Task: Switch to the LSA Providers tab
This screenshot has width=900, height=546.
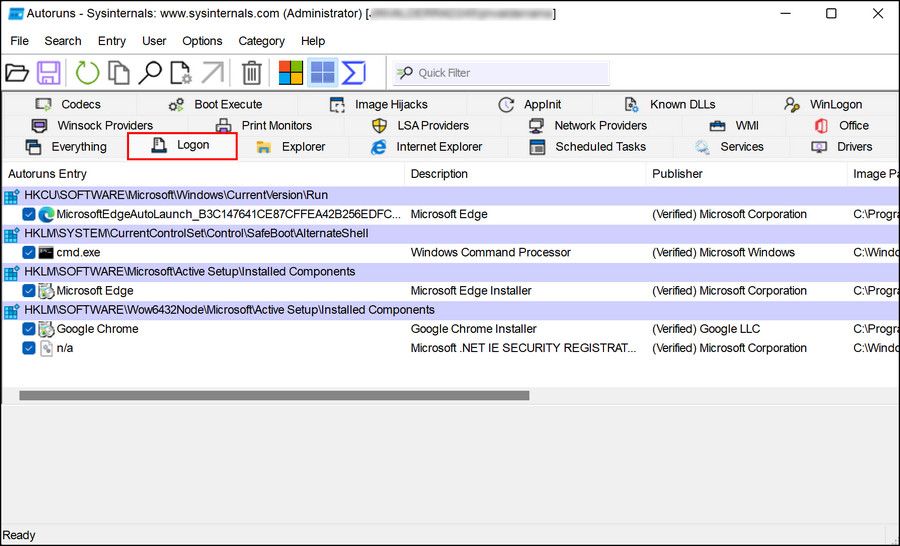Action: (421, 126)
